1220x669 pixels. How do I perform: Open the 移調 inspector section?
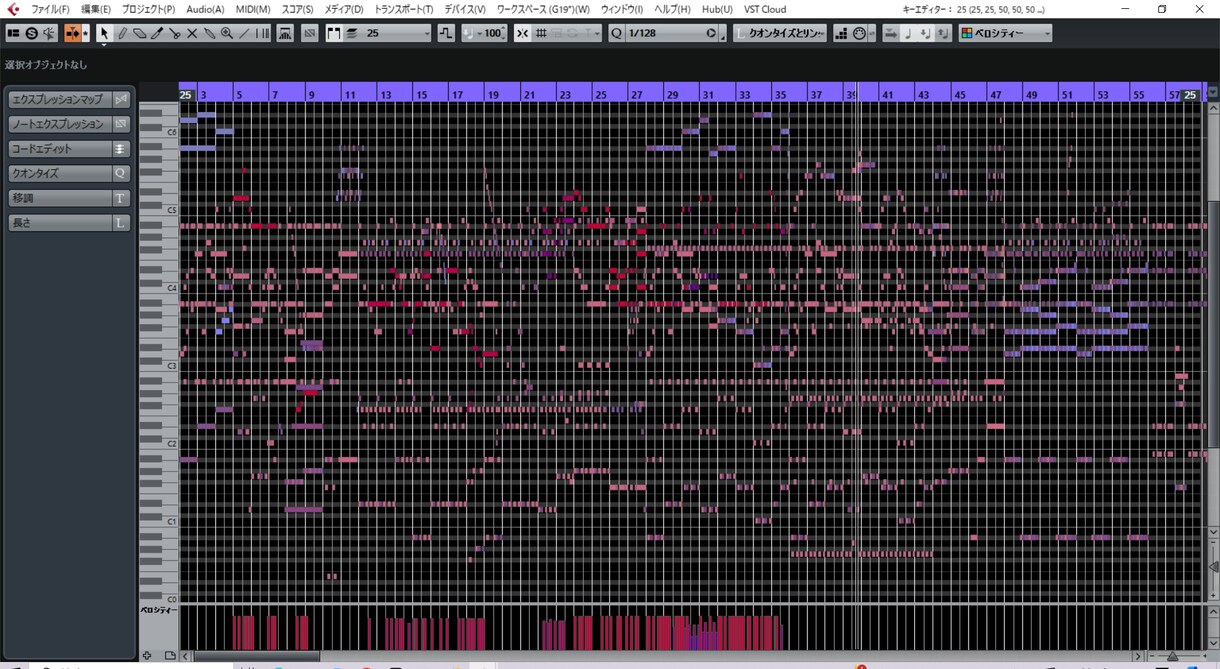59,198
